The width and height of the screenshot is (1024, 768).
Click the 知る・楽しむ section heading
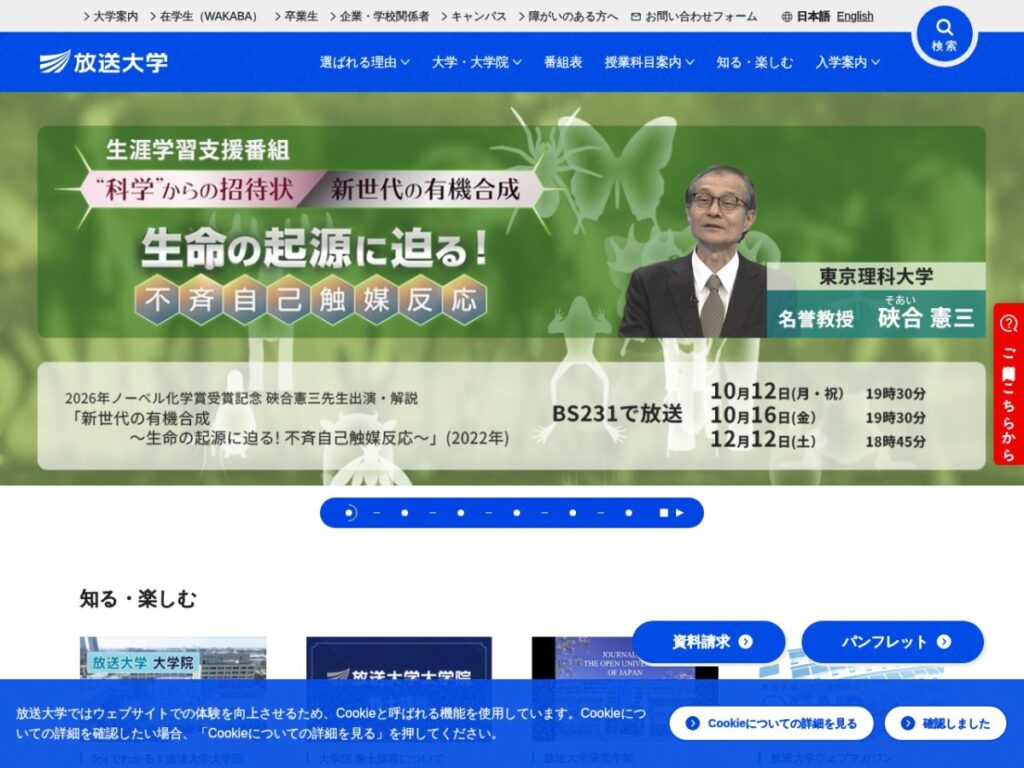point(138,599)
